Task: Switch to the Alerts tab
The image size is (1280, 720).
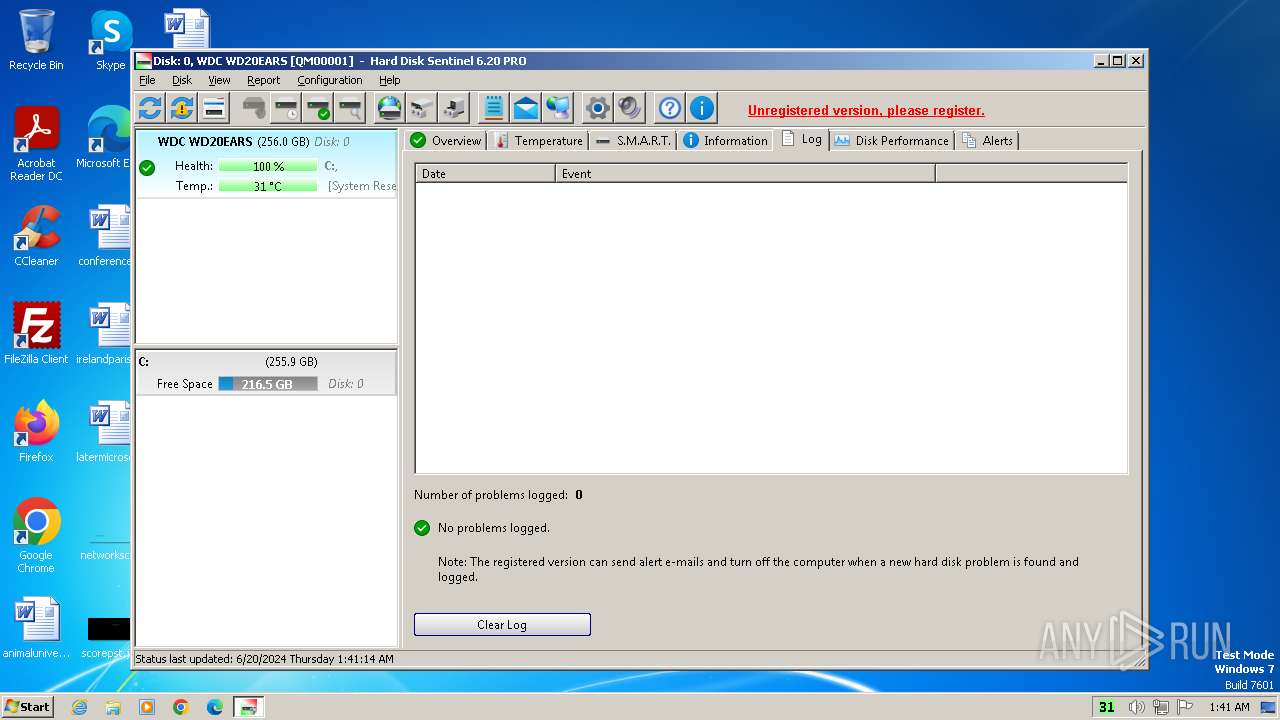Action: [988, 141]
